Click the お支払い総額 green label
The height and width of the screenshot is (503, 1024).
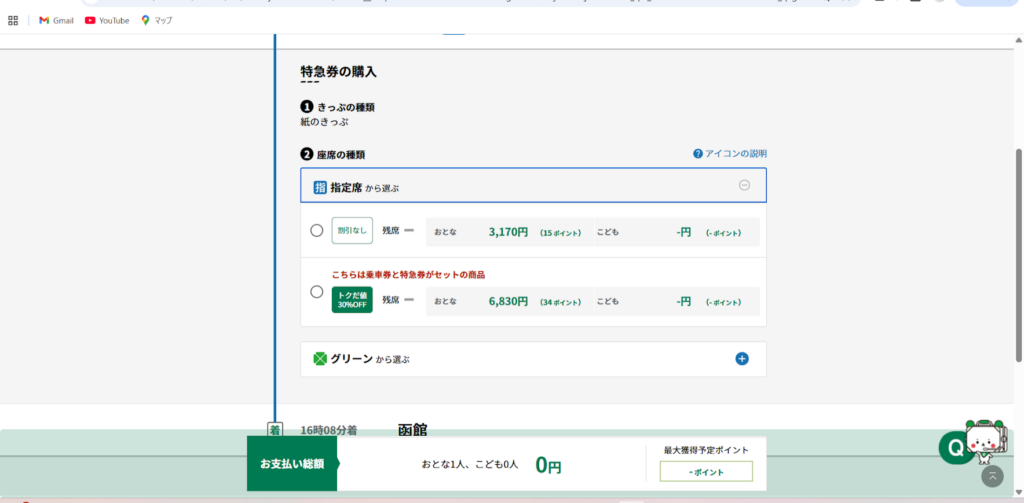pos(292,464)
